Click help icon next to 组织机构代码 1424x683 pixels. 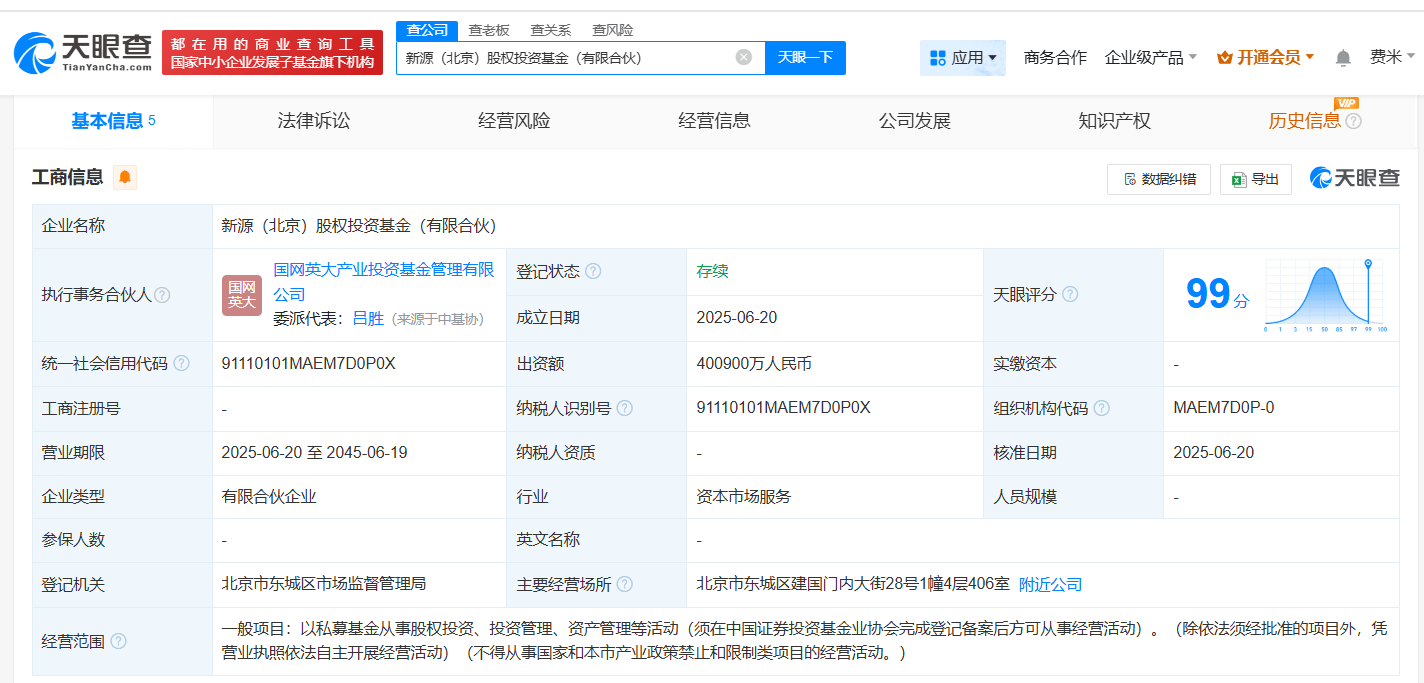tap(1102, 408)
